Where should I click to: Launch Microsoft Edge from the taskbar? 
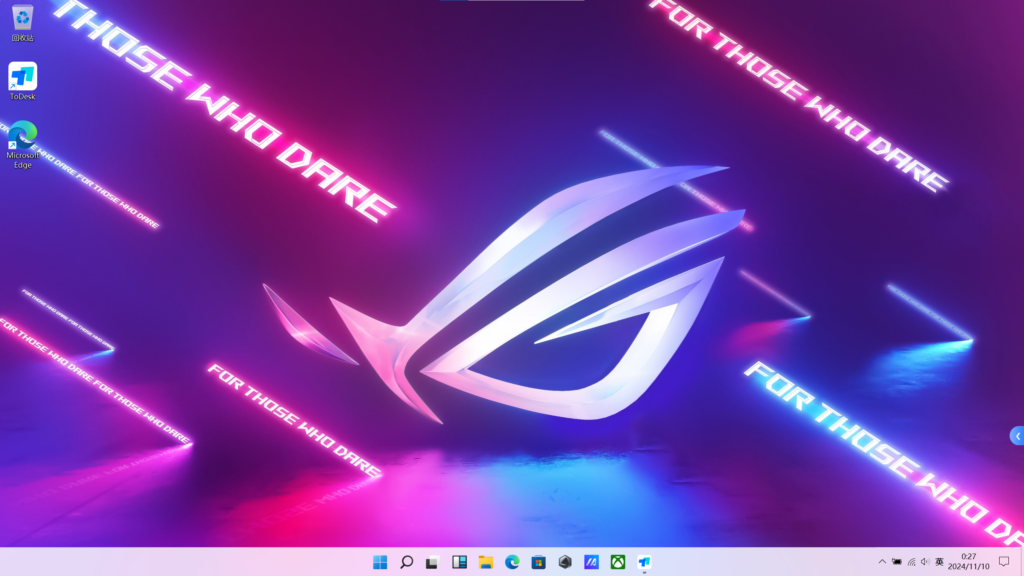[513, 562]
